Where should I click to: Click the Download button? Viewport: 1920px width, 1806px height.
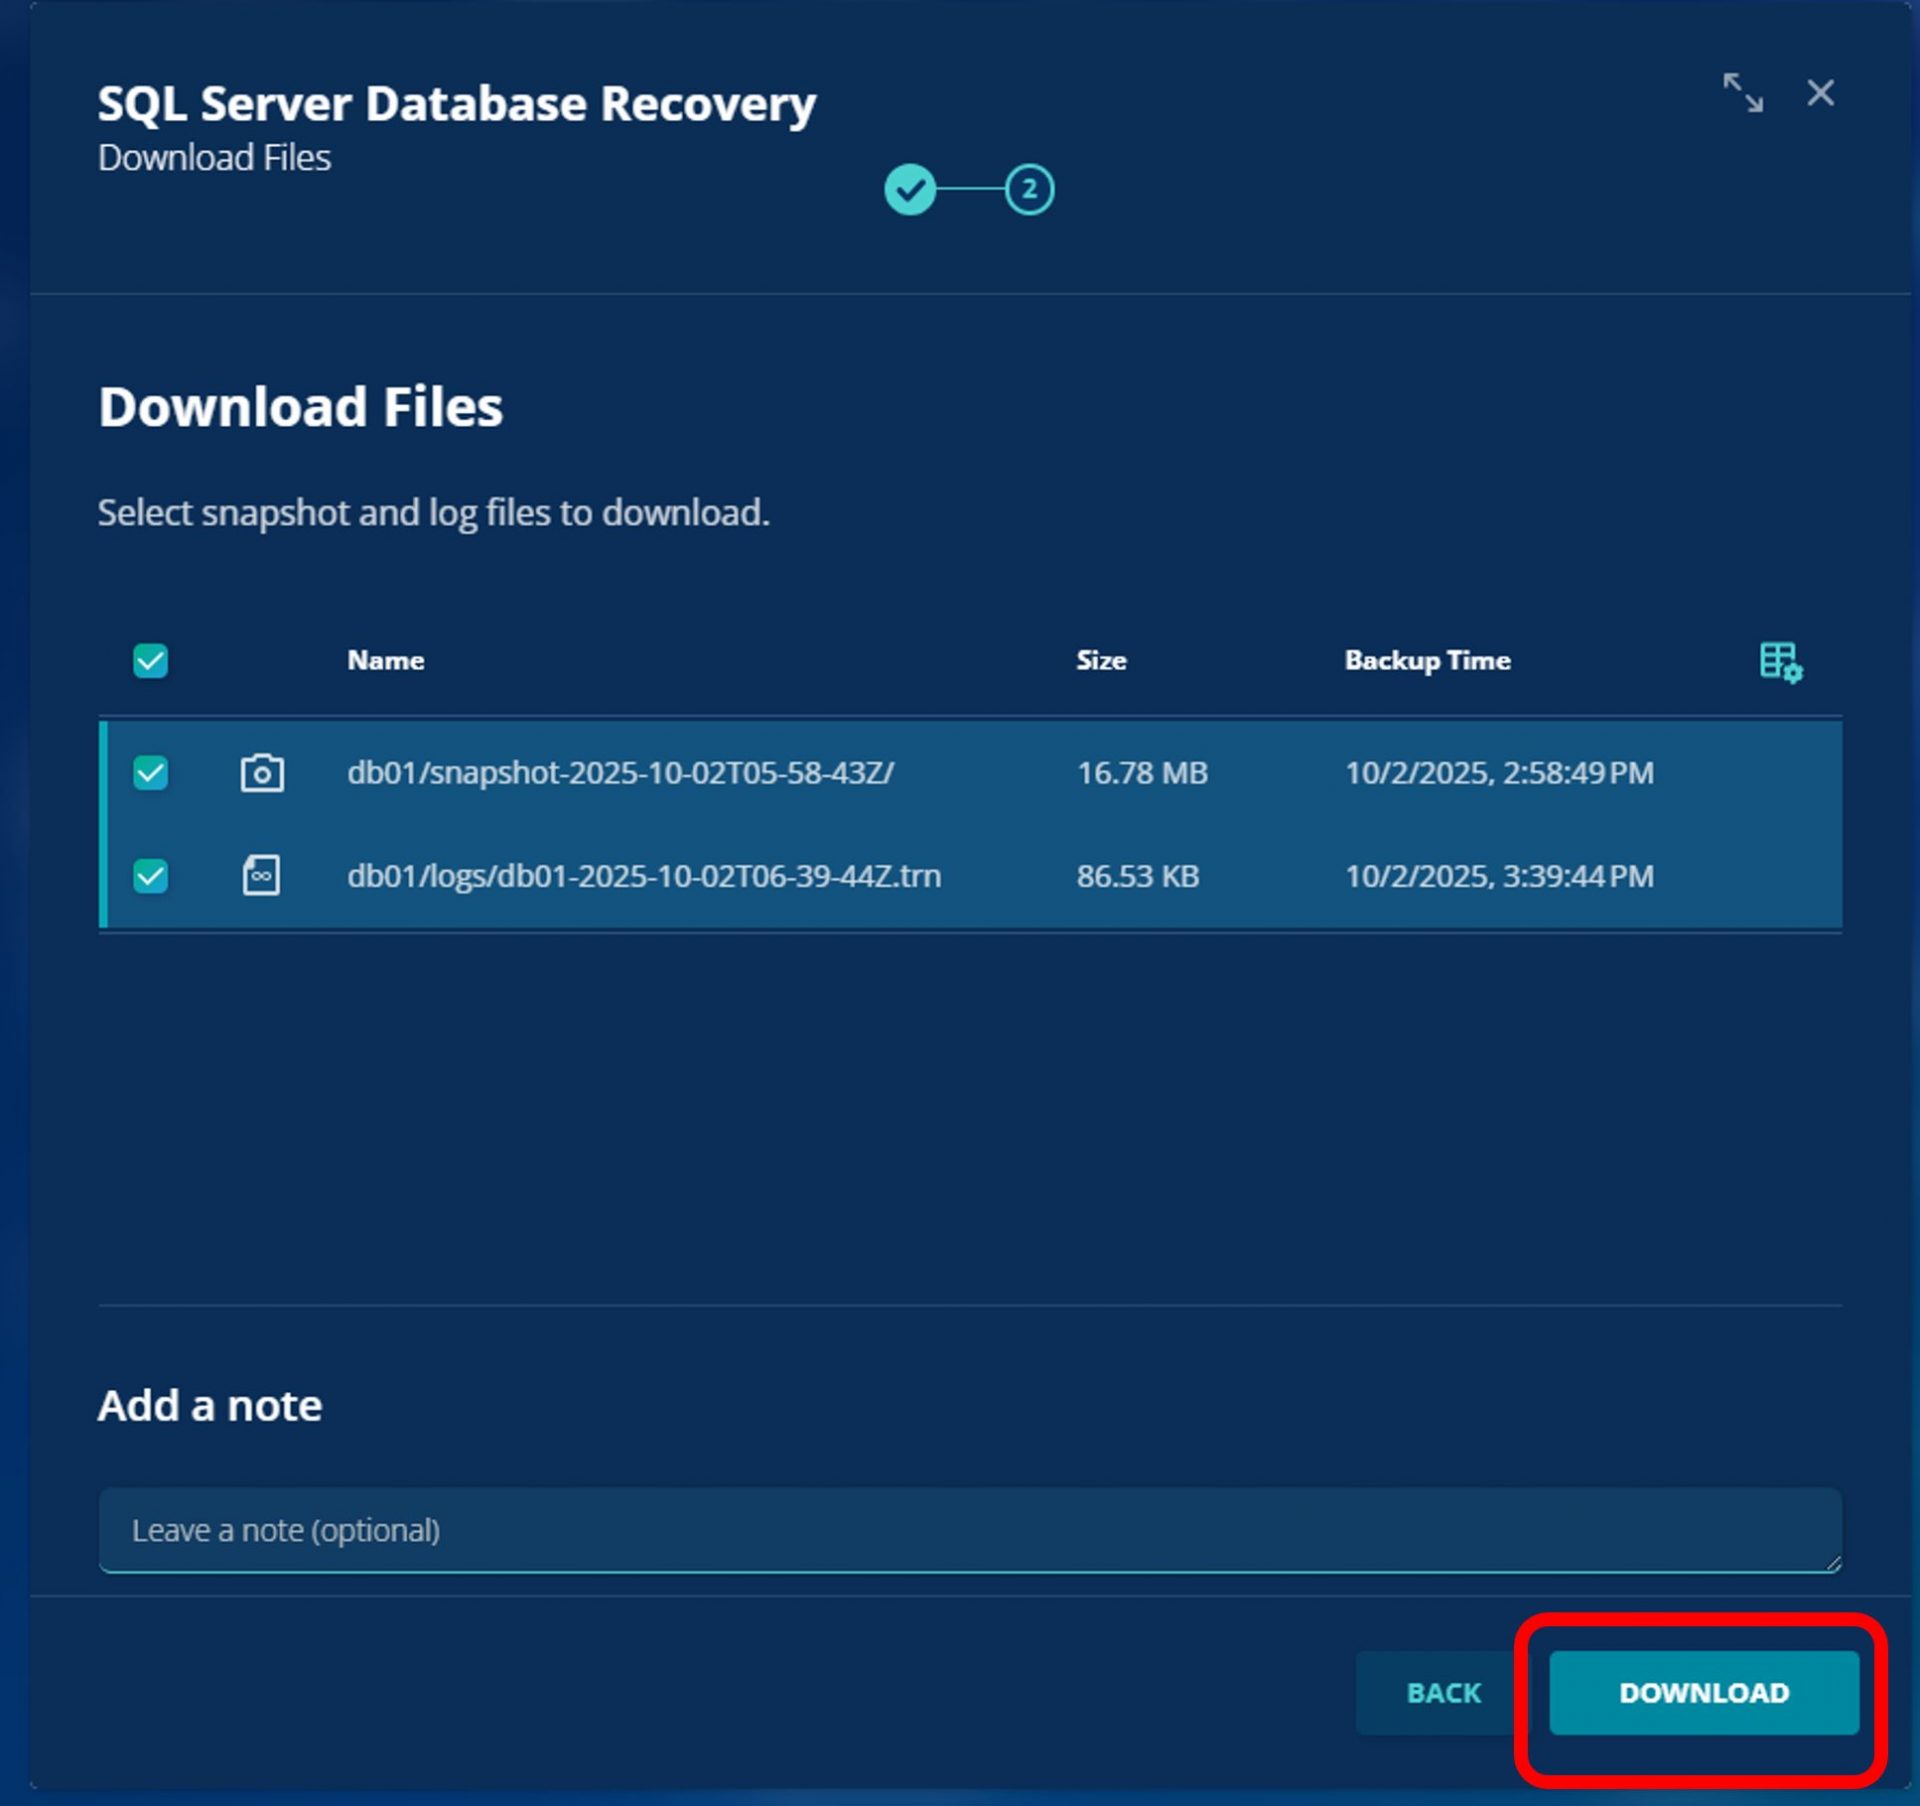pyautogui.click(x=1703, y=1693)
